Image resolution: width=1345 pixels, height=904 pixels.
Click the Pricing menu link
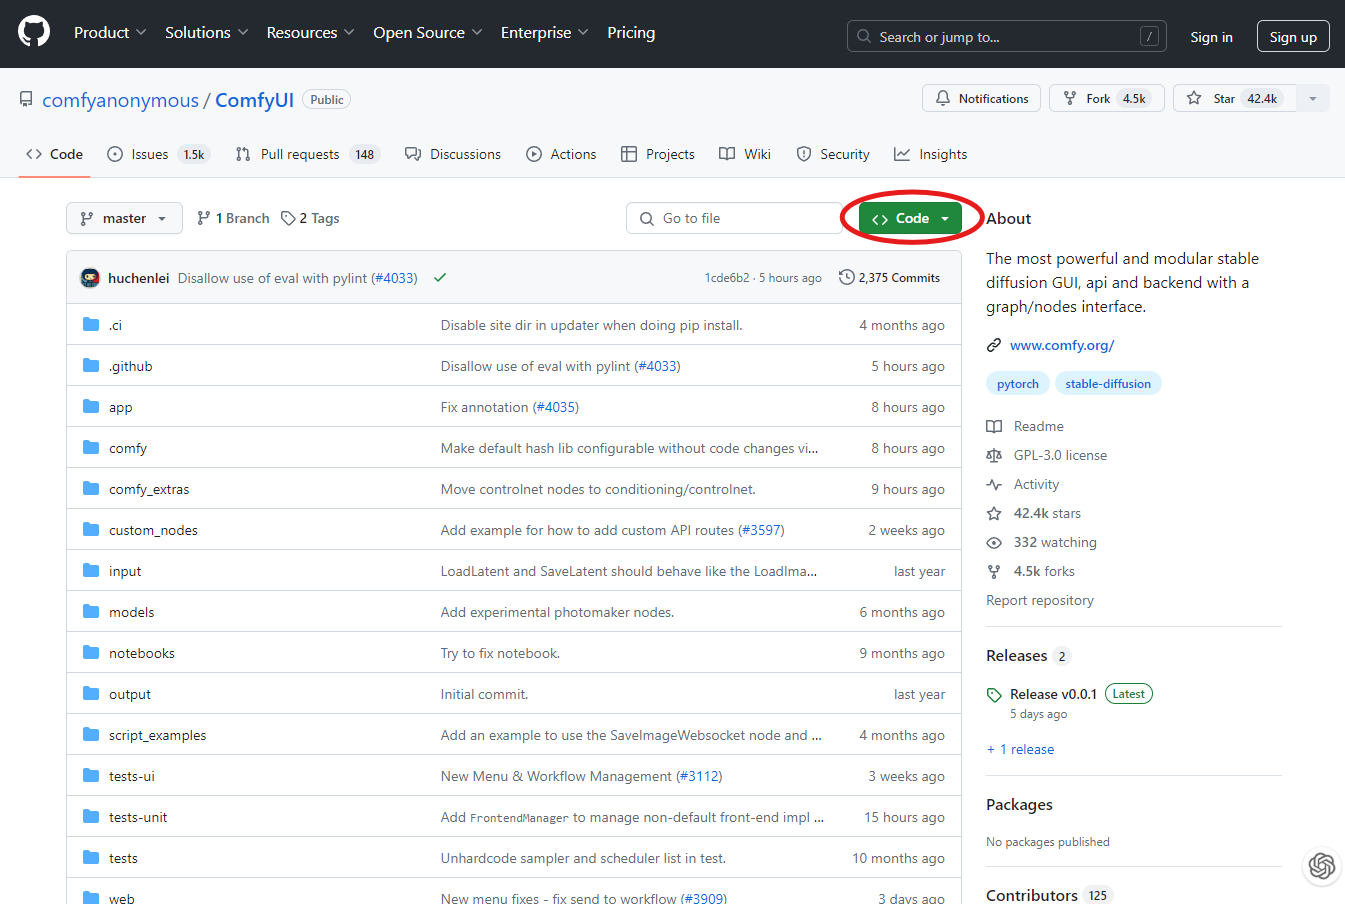(631, 32)
